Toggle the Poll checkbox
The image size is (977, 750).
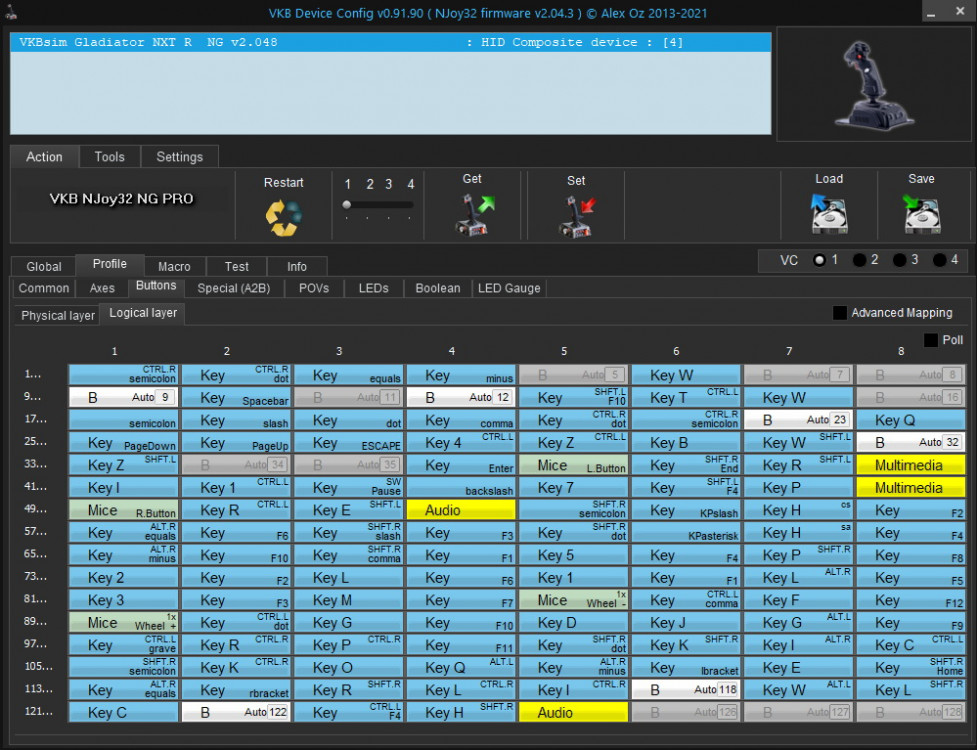coord(931,340)
